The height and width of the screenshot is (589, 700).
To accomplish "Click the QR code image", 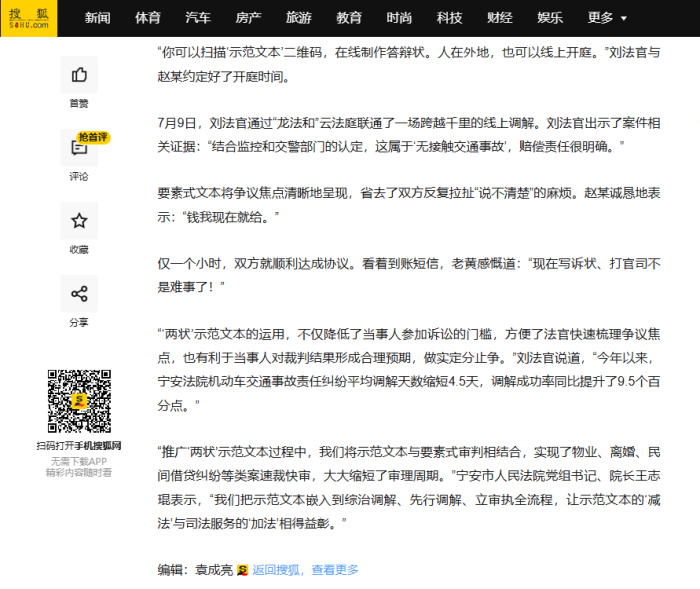I will (79, 401).
